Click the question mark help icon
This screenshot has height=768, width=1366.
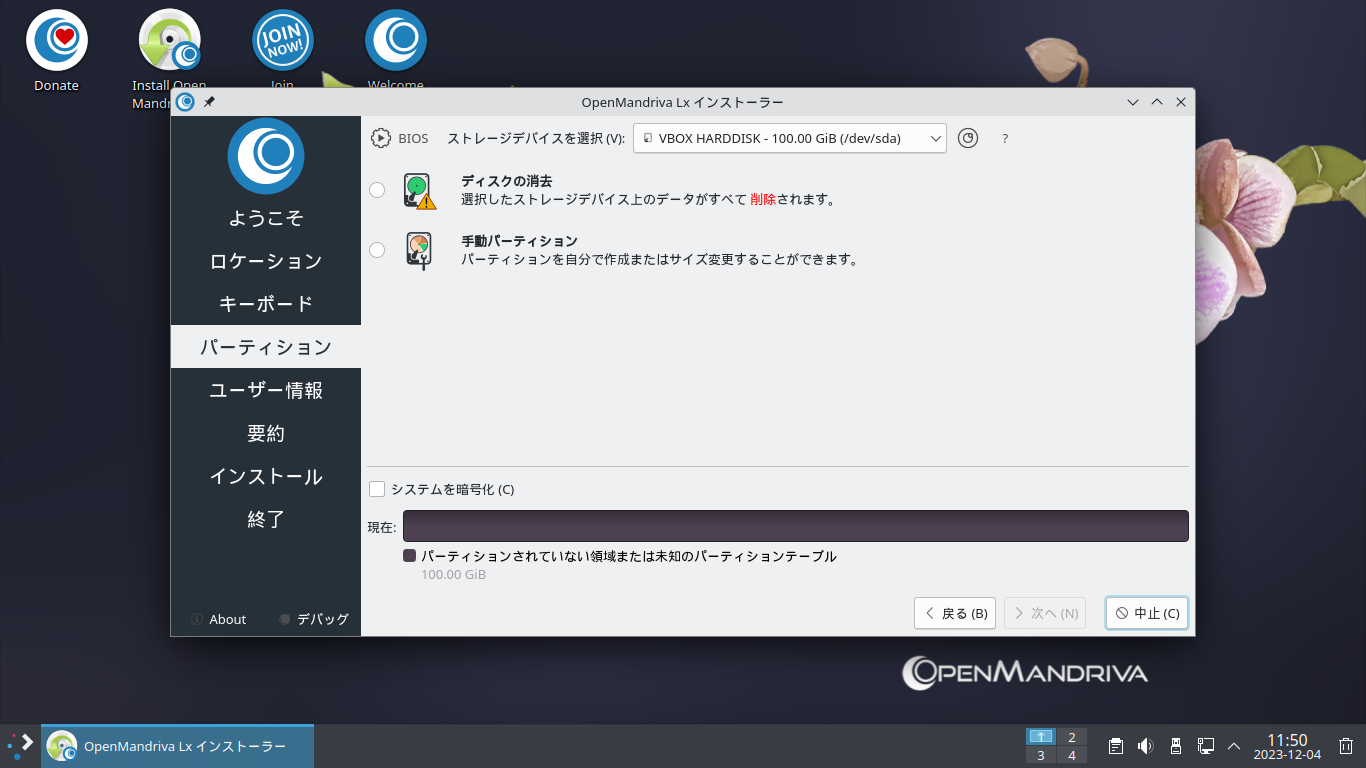tap(1005, 139)
